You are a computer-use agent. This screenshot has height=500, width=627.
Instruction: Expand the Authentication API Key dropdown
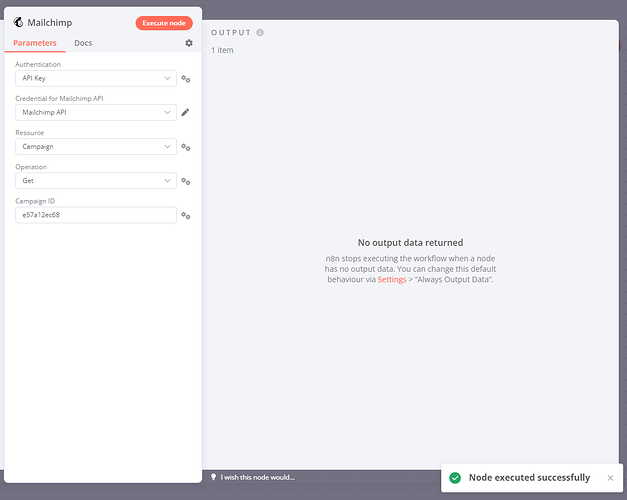[96, 78]
